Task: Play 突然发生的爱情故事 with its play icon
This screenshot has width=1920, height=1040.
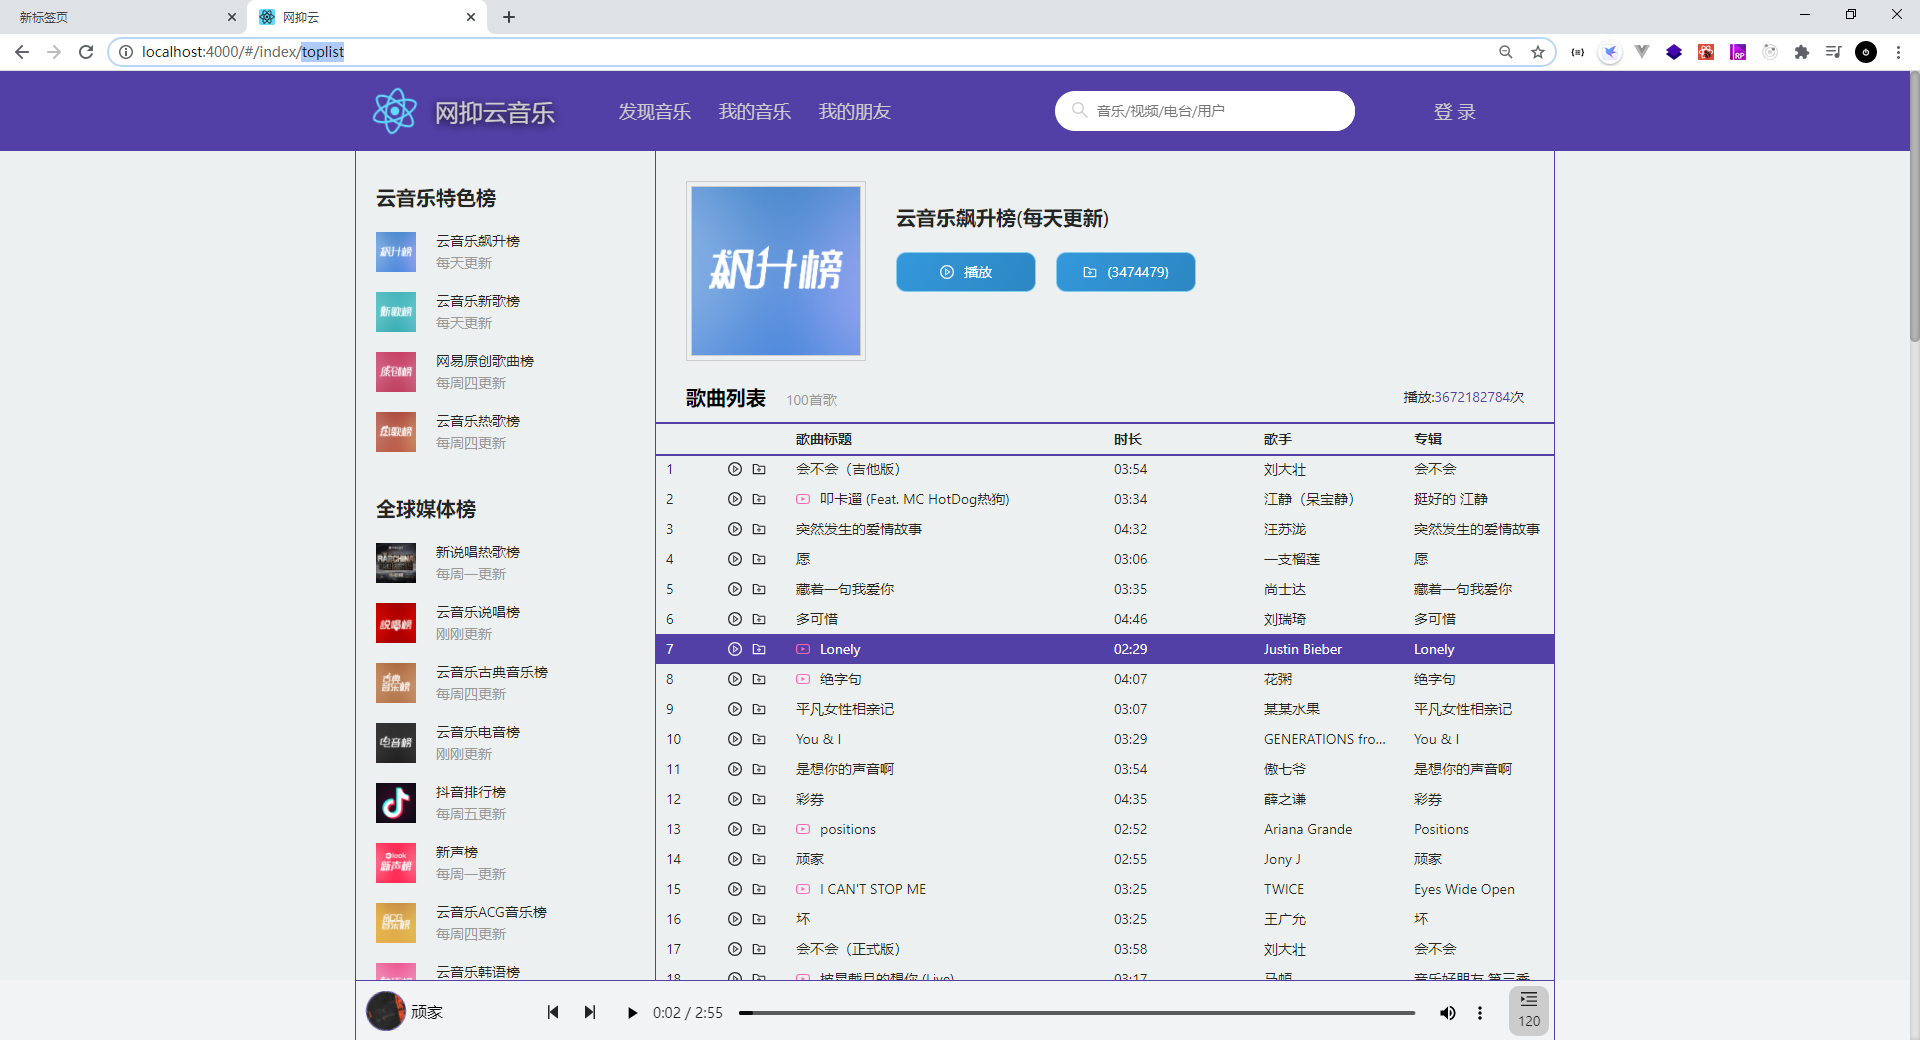Action: point(734,529)
